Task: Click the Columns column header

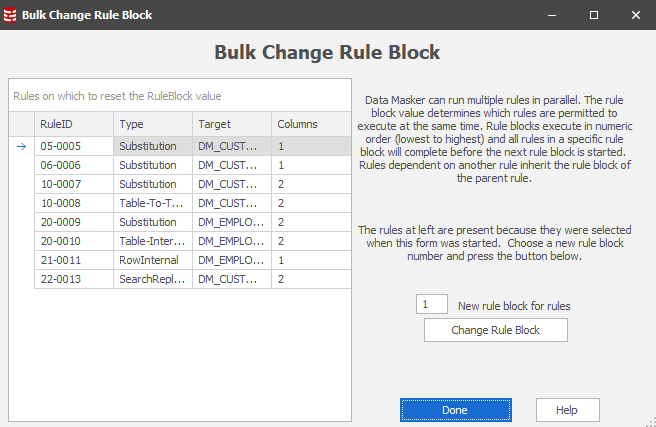Action: pyautogui.click(x=311, y=124)
